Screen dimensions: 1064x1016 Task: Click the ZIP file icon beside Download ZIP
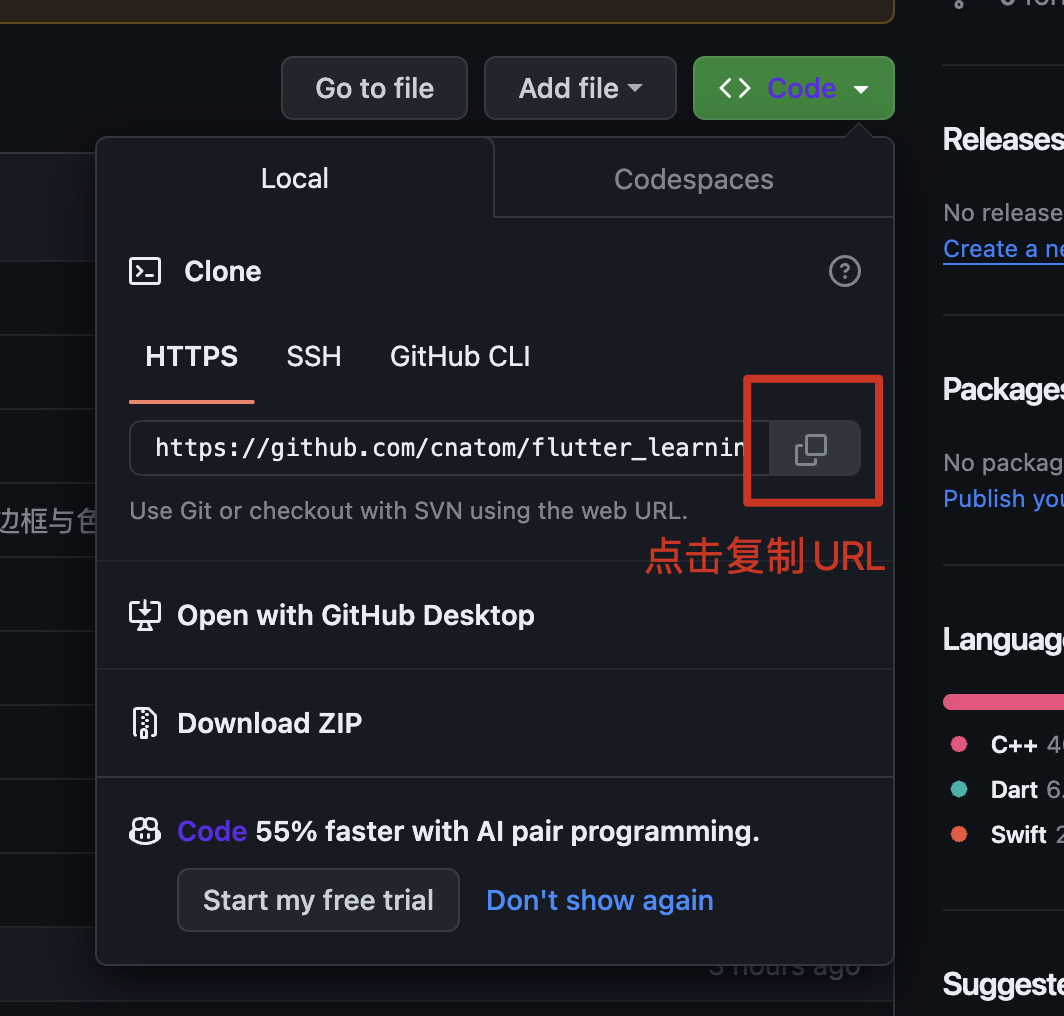145,723
